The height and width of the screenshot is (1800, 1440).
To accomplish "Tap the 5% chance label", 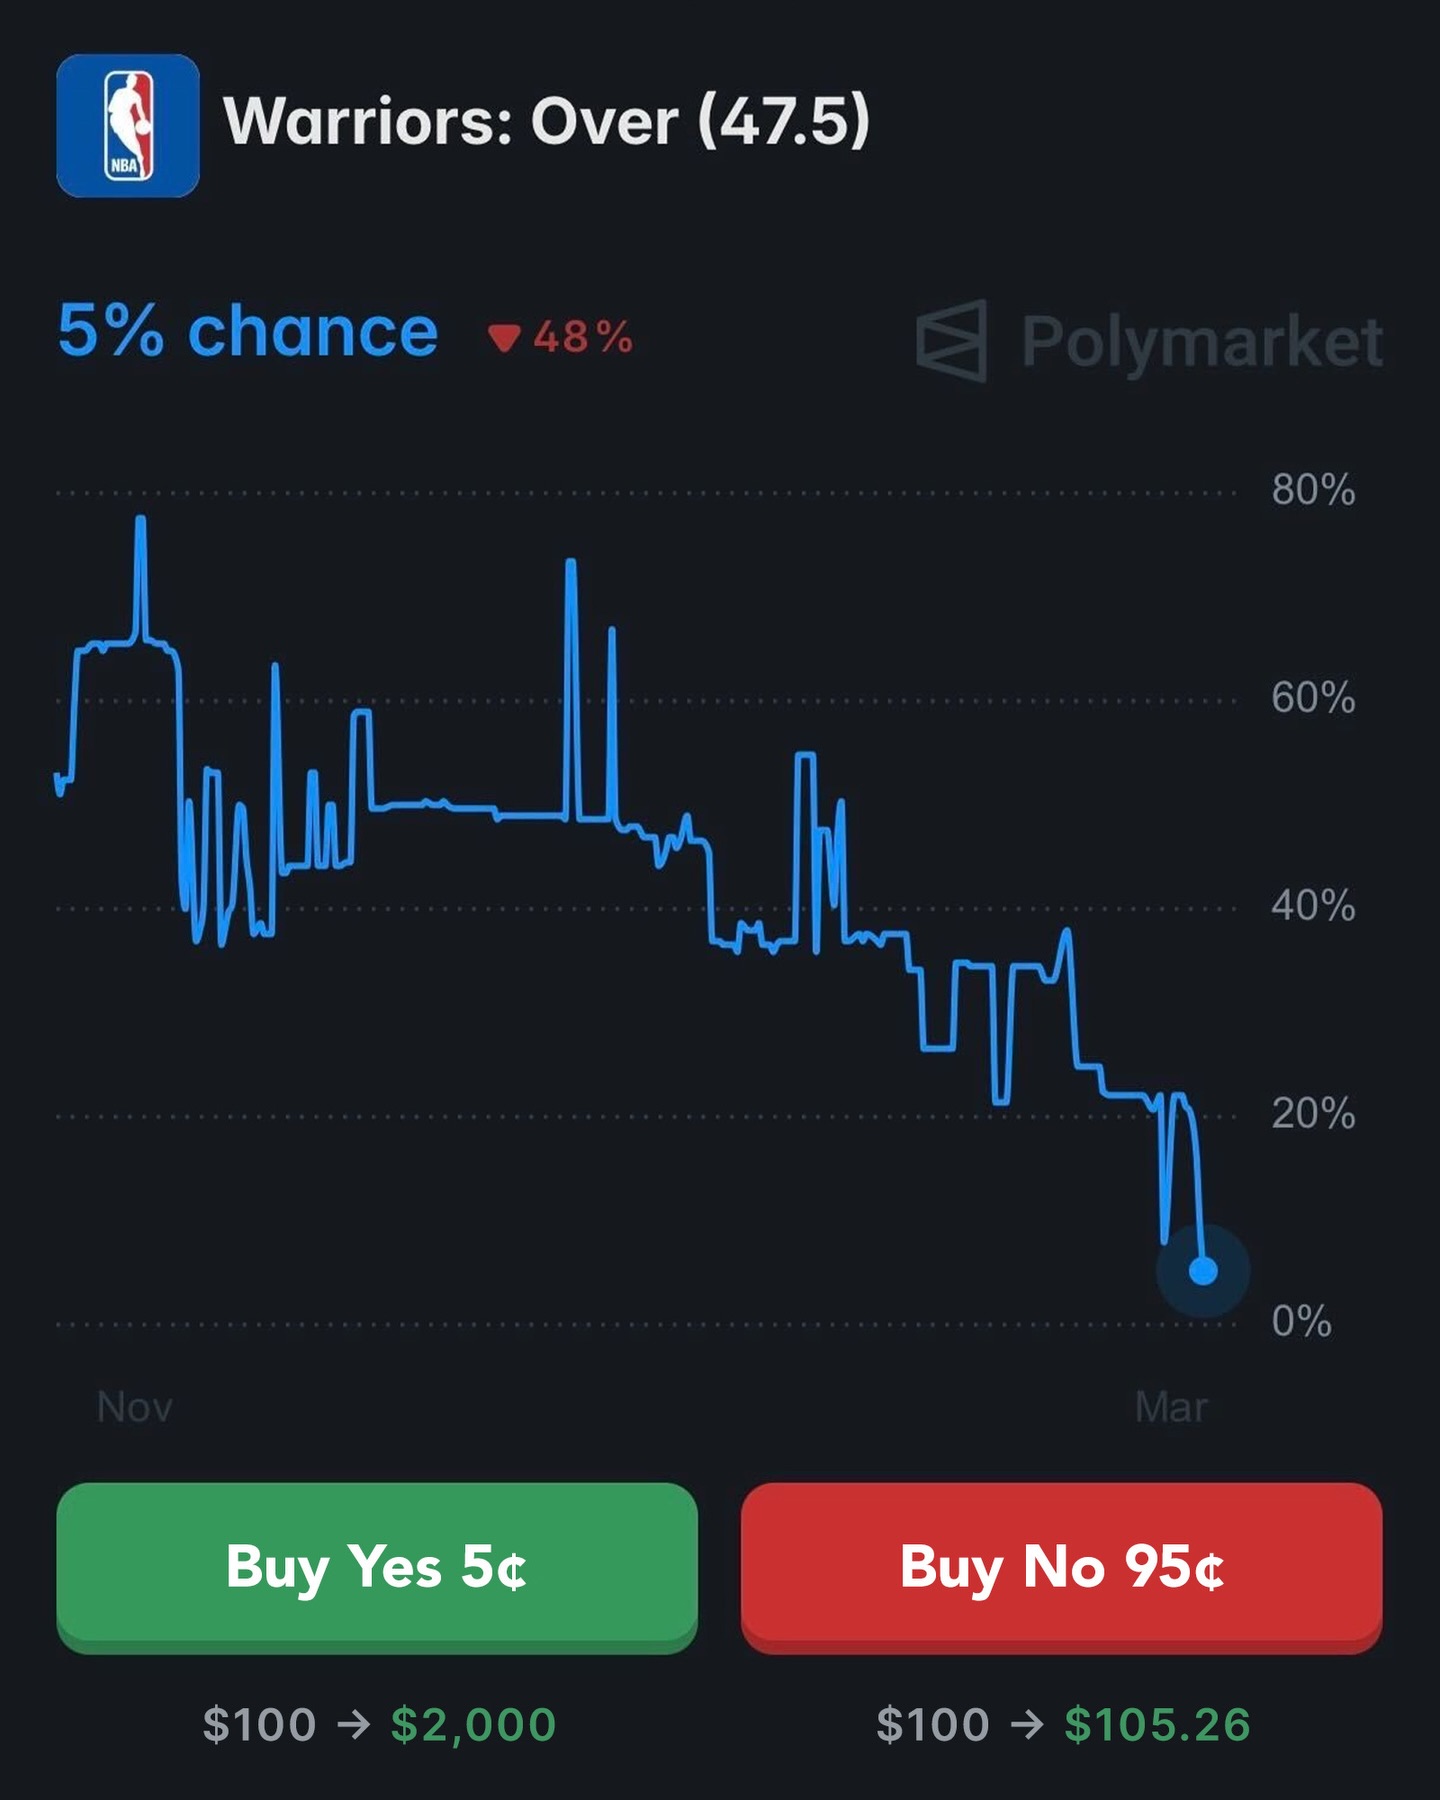I will pyautogui.click(x=248, y=331).
